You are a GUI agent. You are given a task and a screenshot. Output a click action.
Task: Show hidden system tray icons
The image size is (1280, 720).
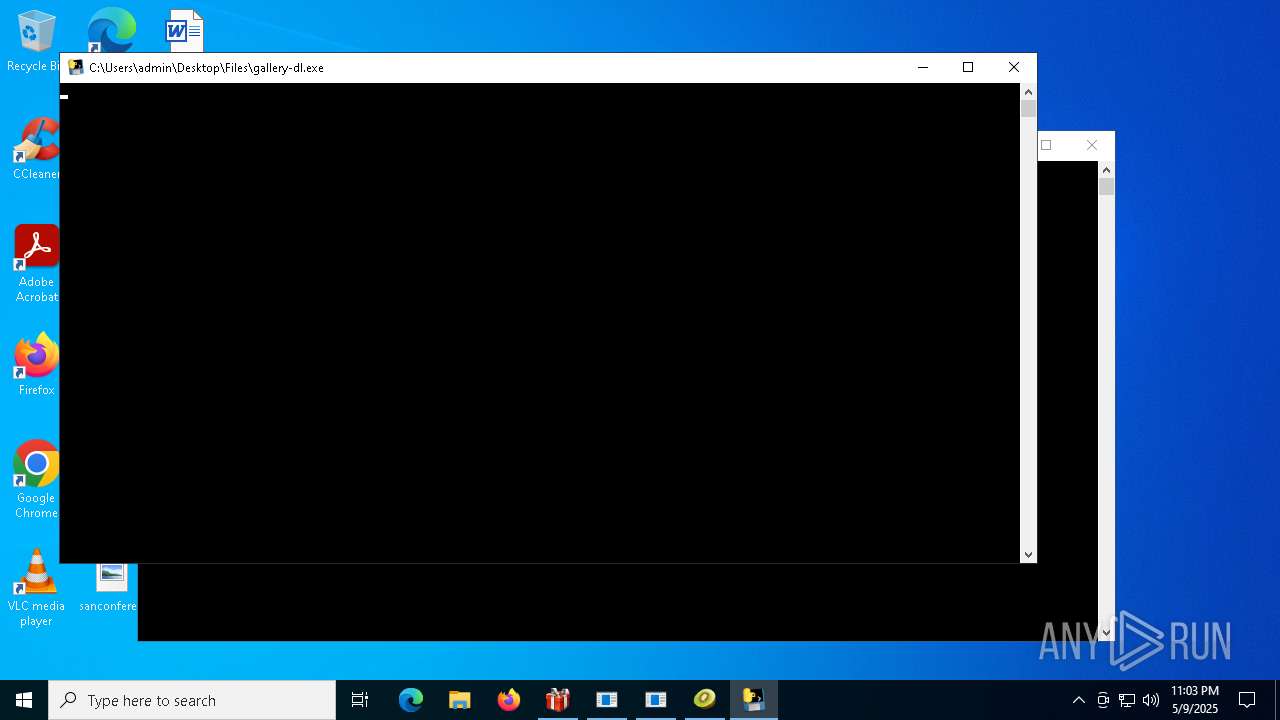(x=1078, y=700)
